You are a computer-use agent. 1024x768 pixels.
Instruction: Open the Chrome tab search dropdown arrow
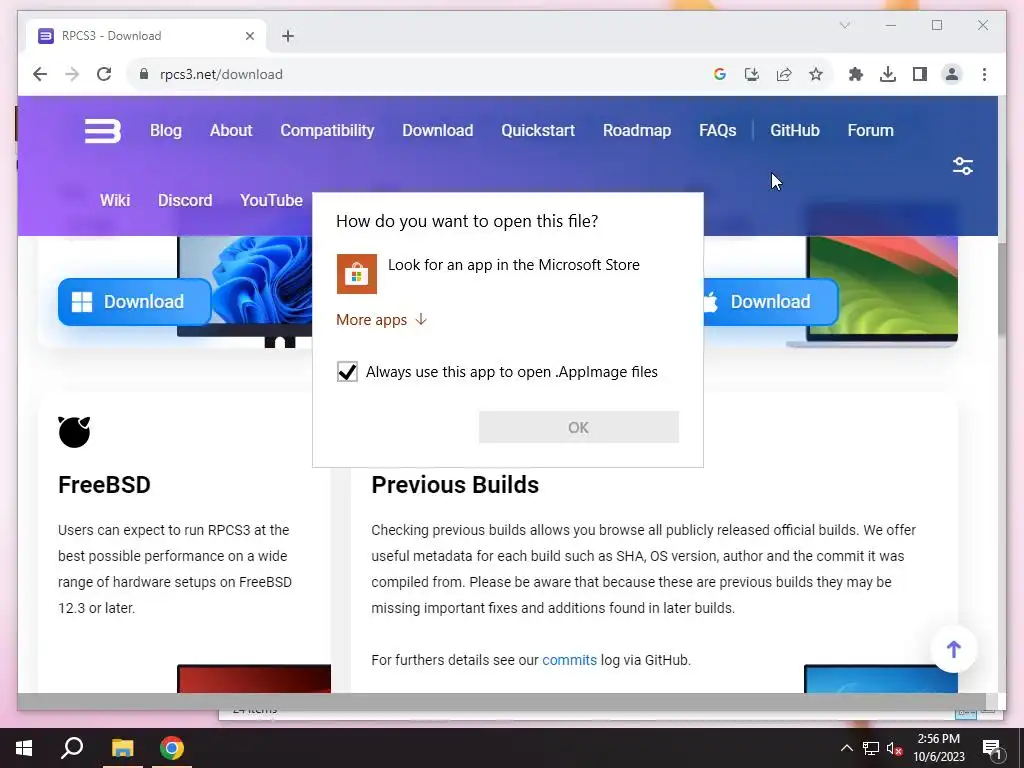point(844,25)
